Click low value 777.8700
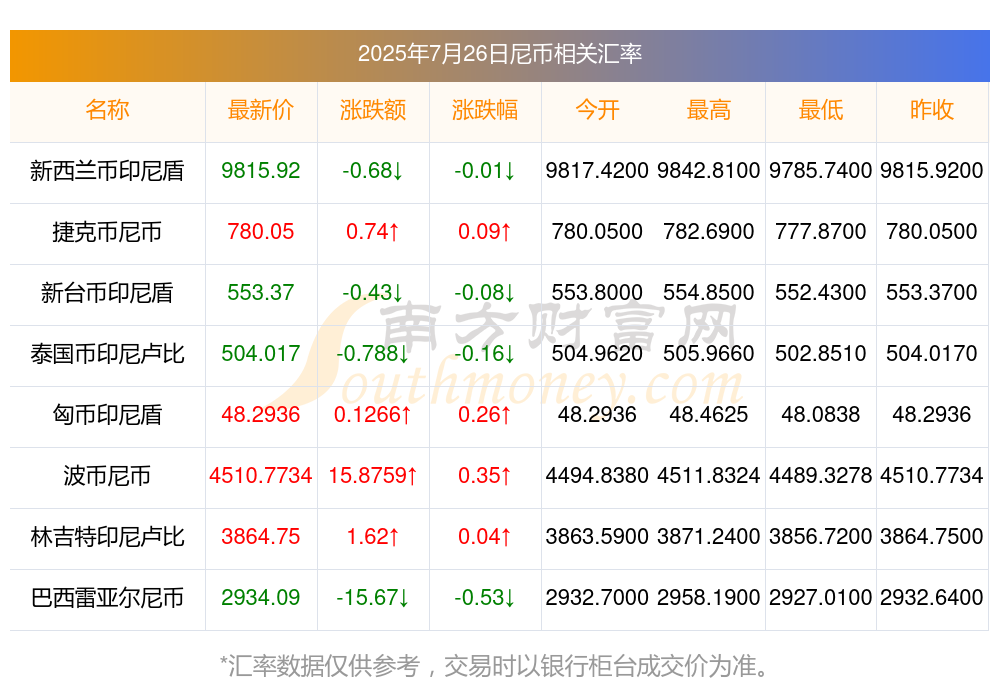Image resolution: width=1000 pixels, height=698 pixels. pyautogui.click(x=820, y=232)
